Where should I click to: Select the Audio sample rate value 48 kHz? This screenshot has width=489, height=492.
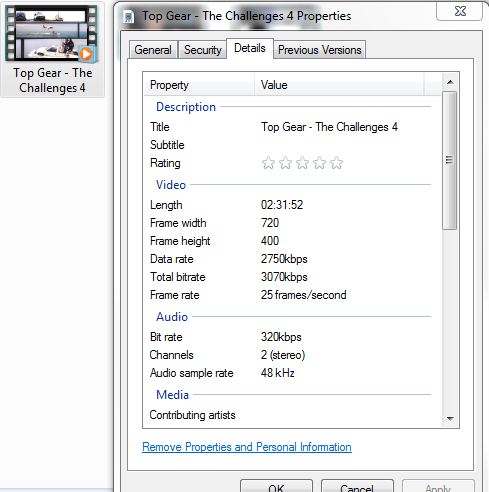[277, 373]
